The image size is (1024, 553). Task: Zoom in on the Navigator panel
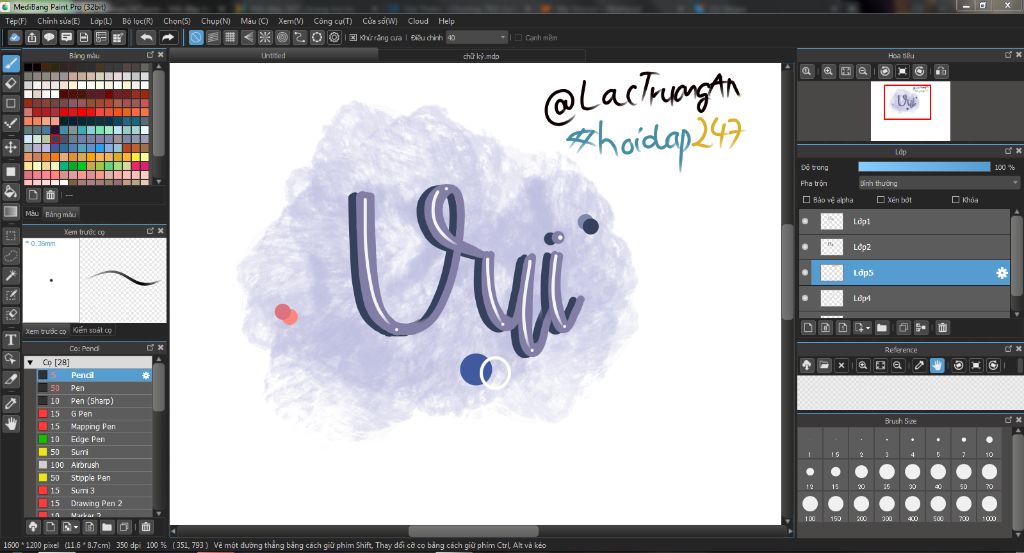click(x=828, y=71)
